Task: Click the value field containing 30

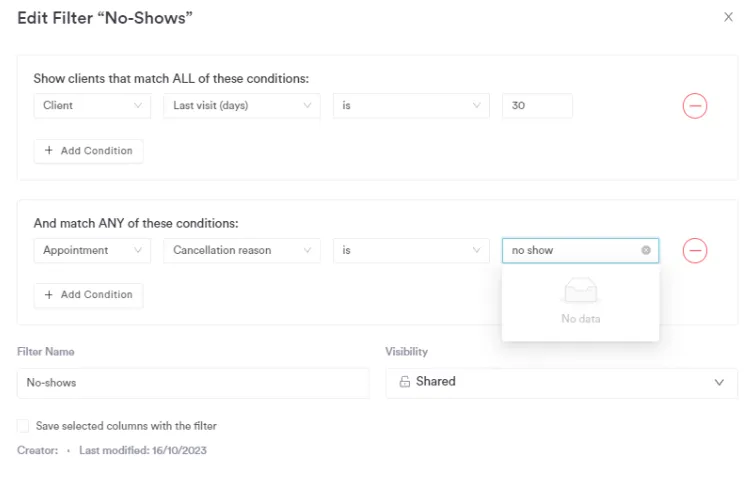Action: tap(537, 106)
